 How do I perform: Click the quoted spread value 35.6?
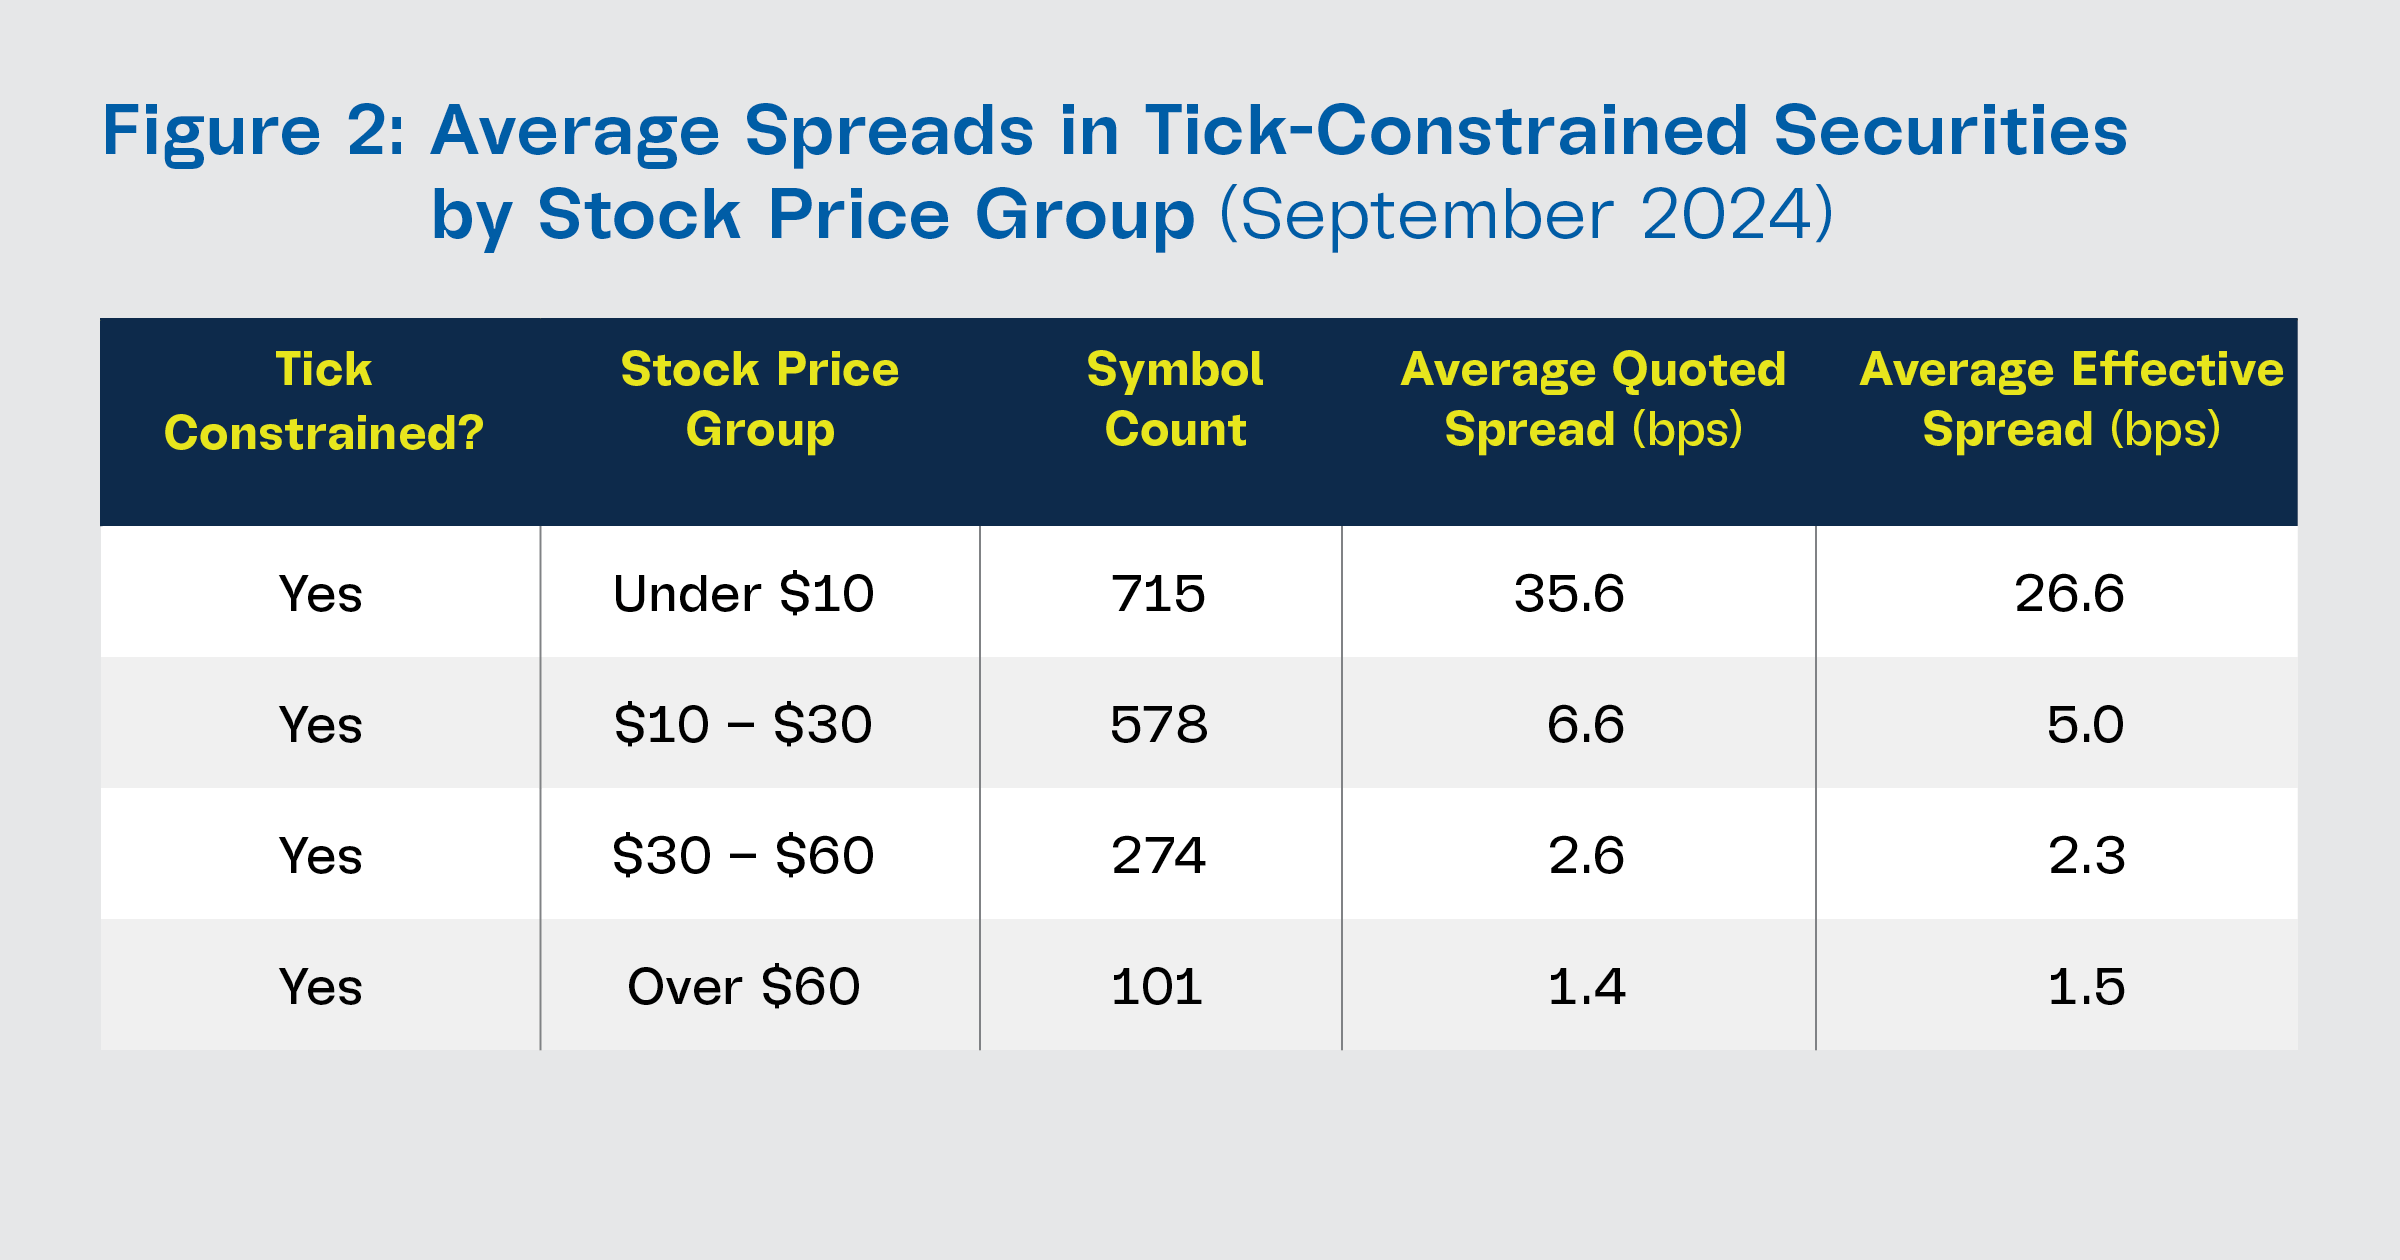pyautogui.click(x=1569, y=594)
